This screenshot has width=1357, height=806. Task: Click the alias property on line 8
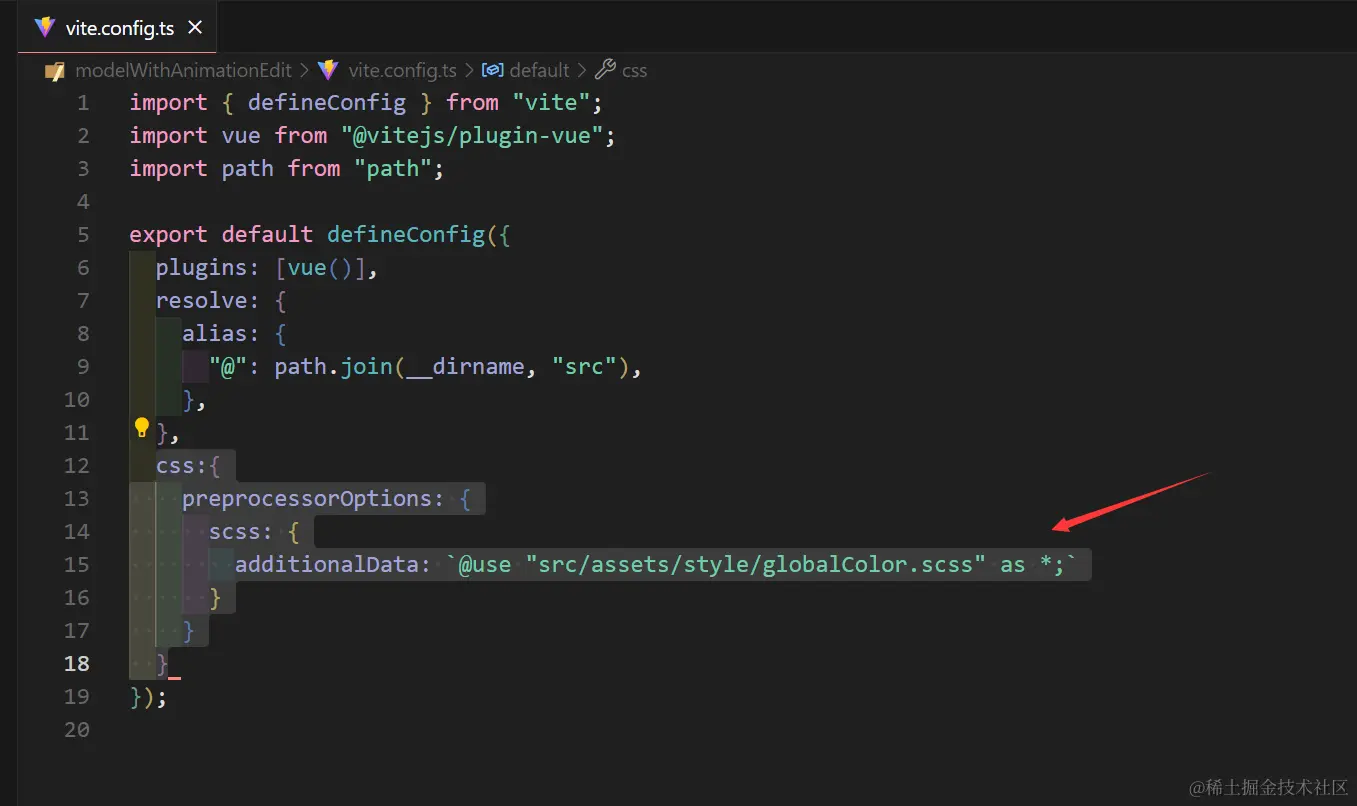pos(215,334)
